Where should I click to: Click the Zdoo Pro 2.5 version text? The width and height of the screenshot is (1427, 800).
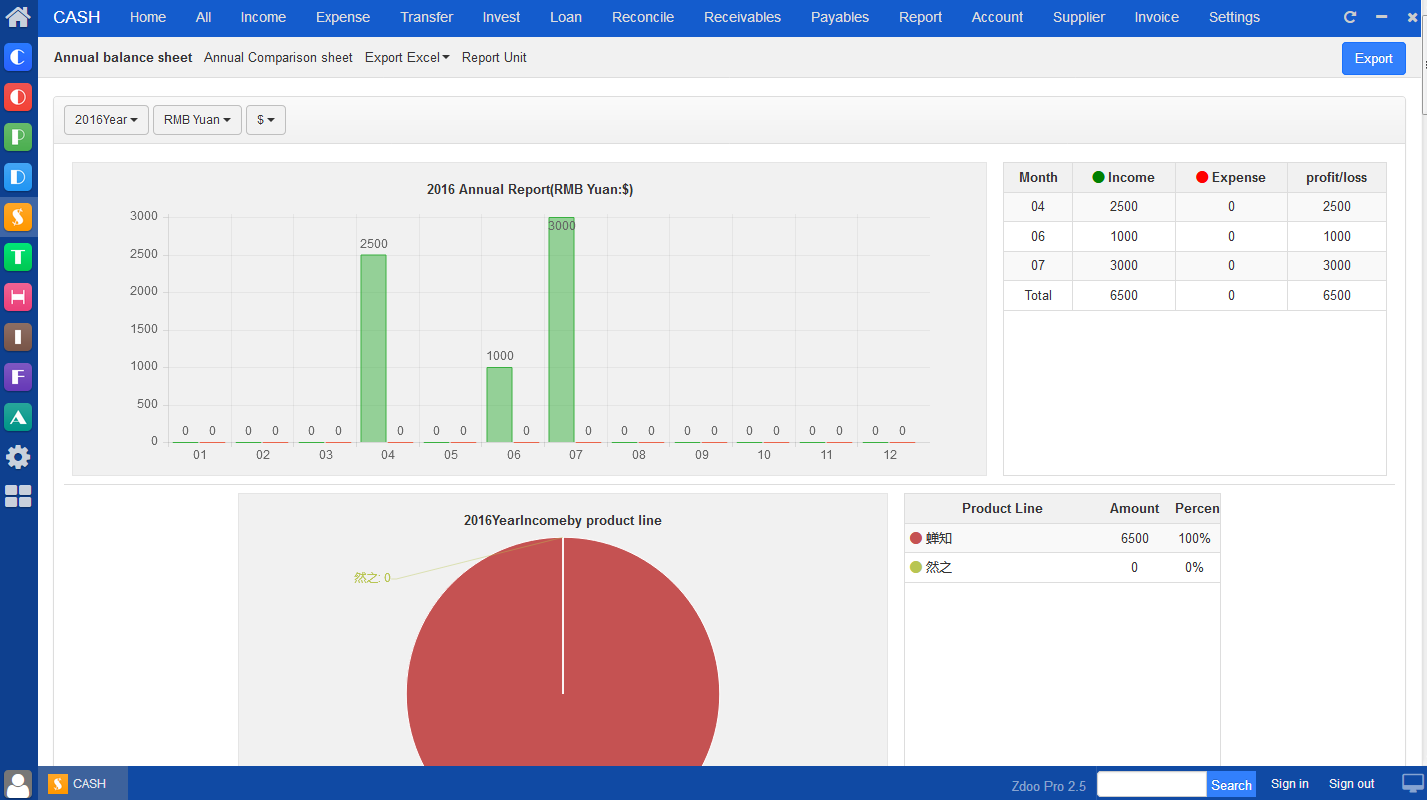[x=1048, y=786]
